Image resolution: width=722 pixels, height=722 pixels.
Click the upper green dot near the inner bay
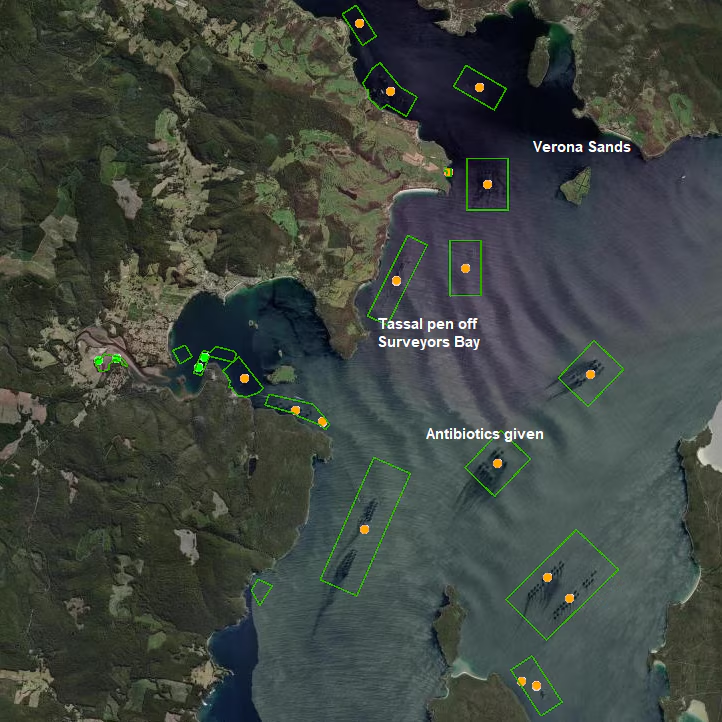[x=204, y=356]
